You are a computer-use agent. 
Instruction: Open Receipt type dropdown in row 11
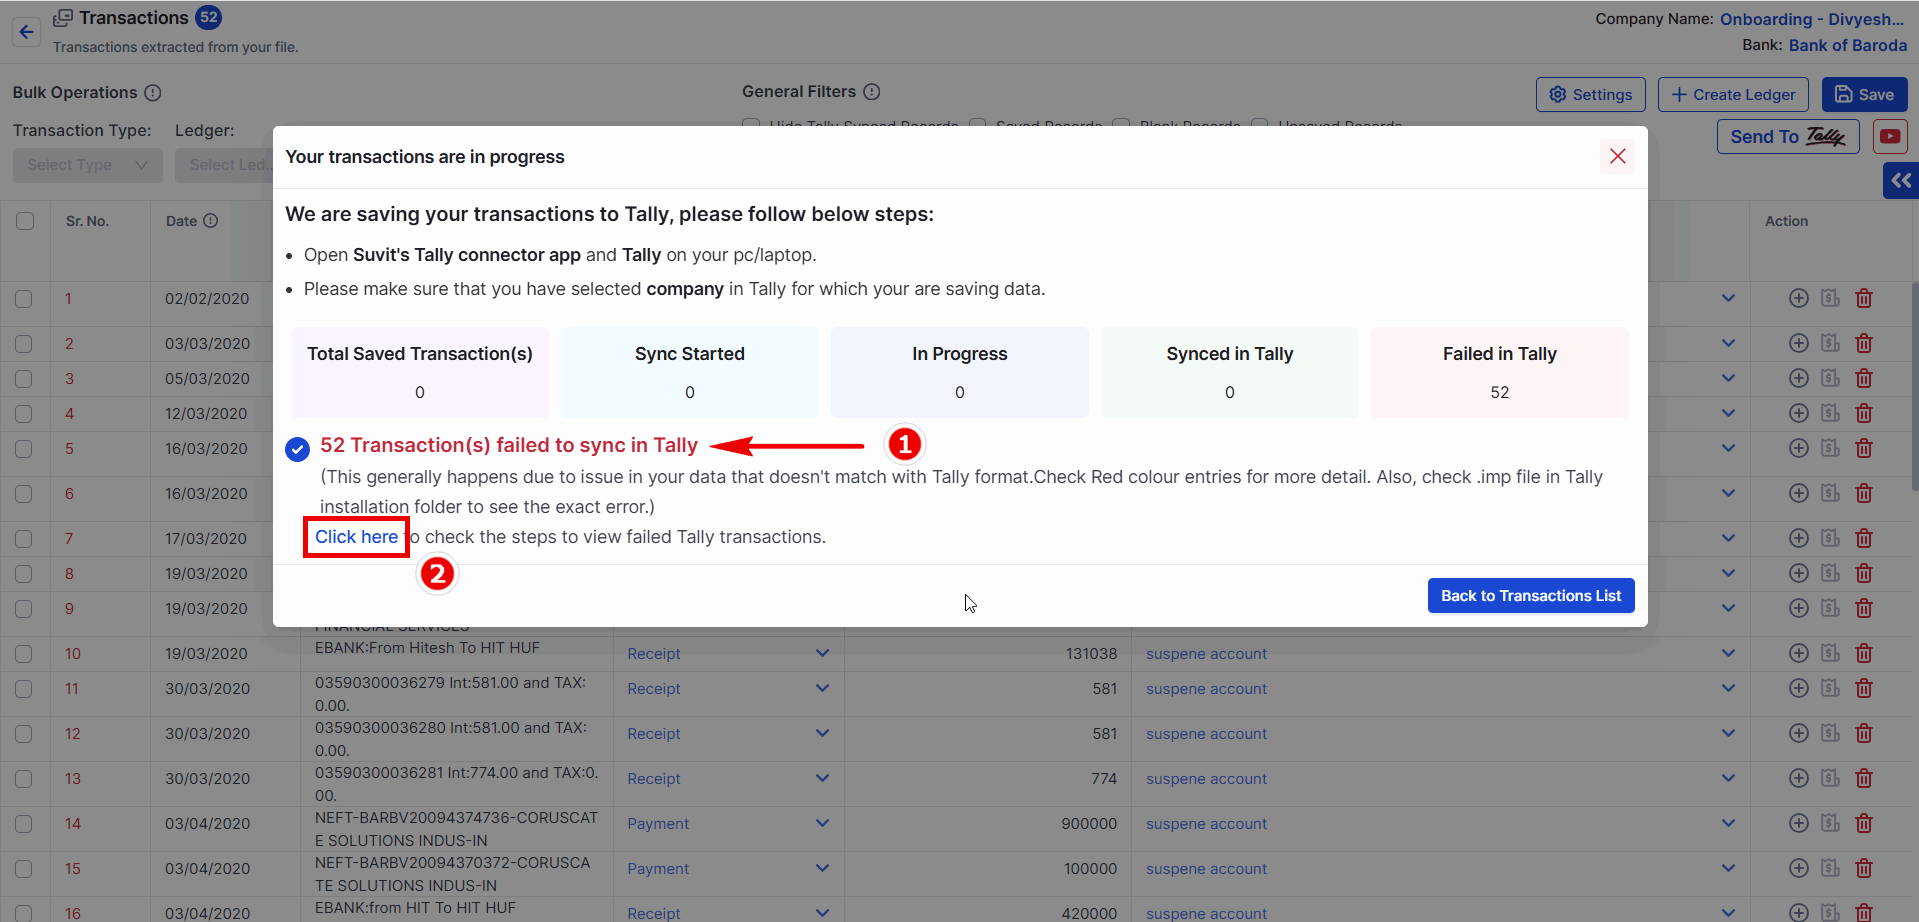point(728,688)
